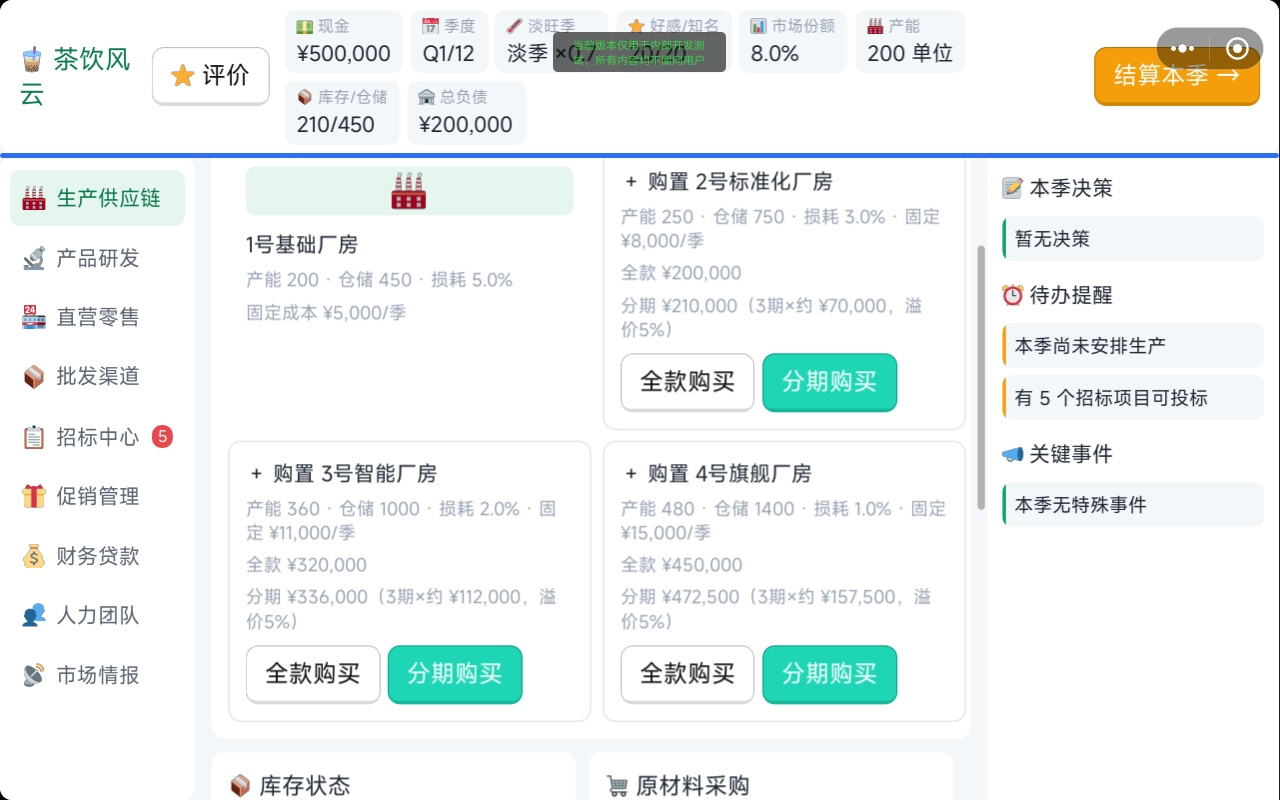
Task: Click the gift icon beside 促销管理
Action: pos(34,496)
